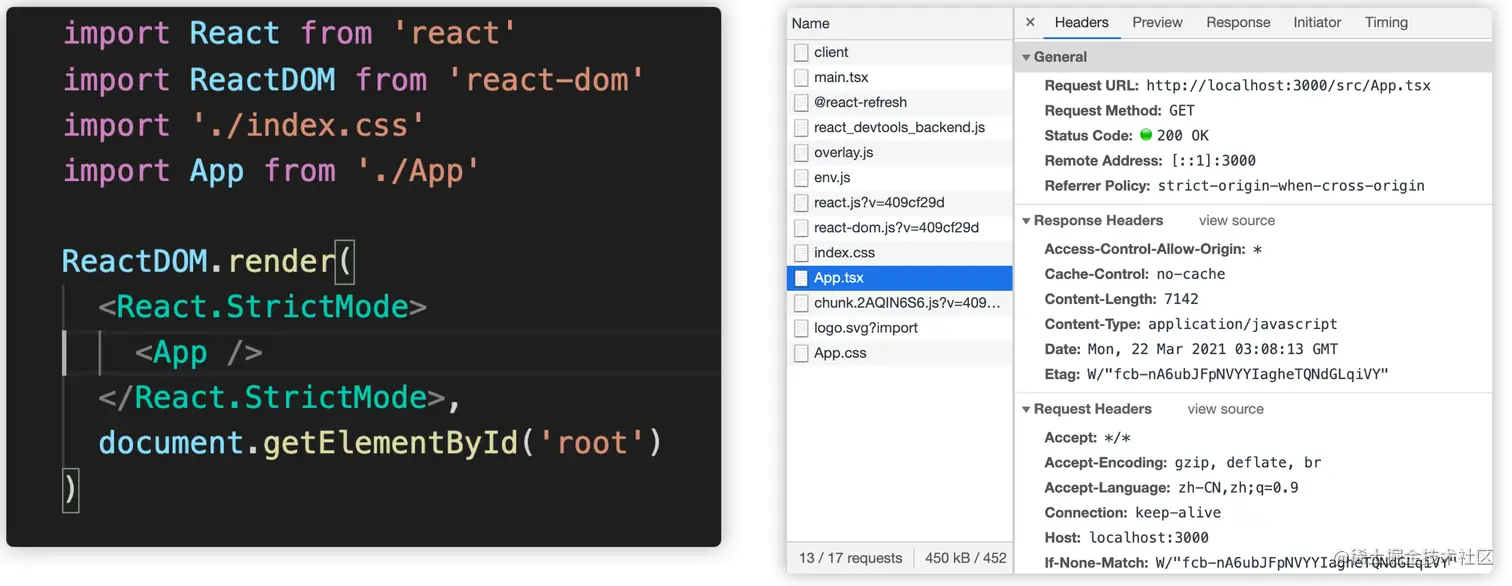Collapse the Request Headers section
Image resolution: width=1512 pixels, height=586 pixels.
pyautogui.click(x=1026, y=409)
